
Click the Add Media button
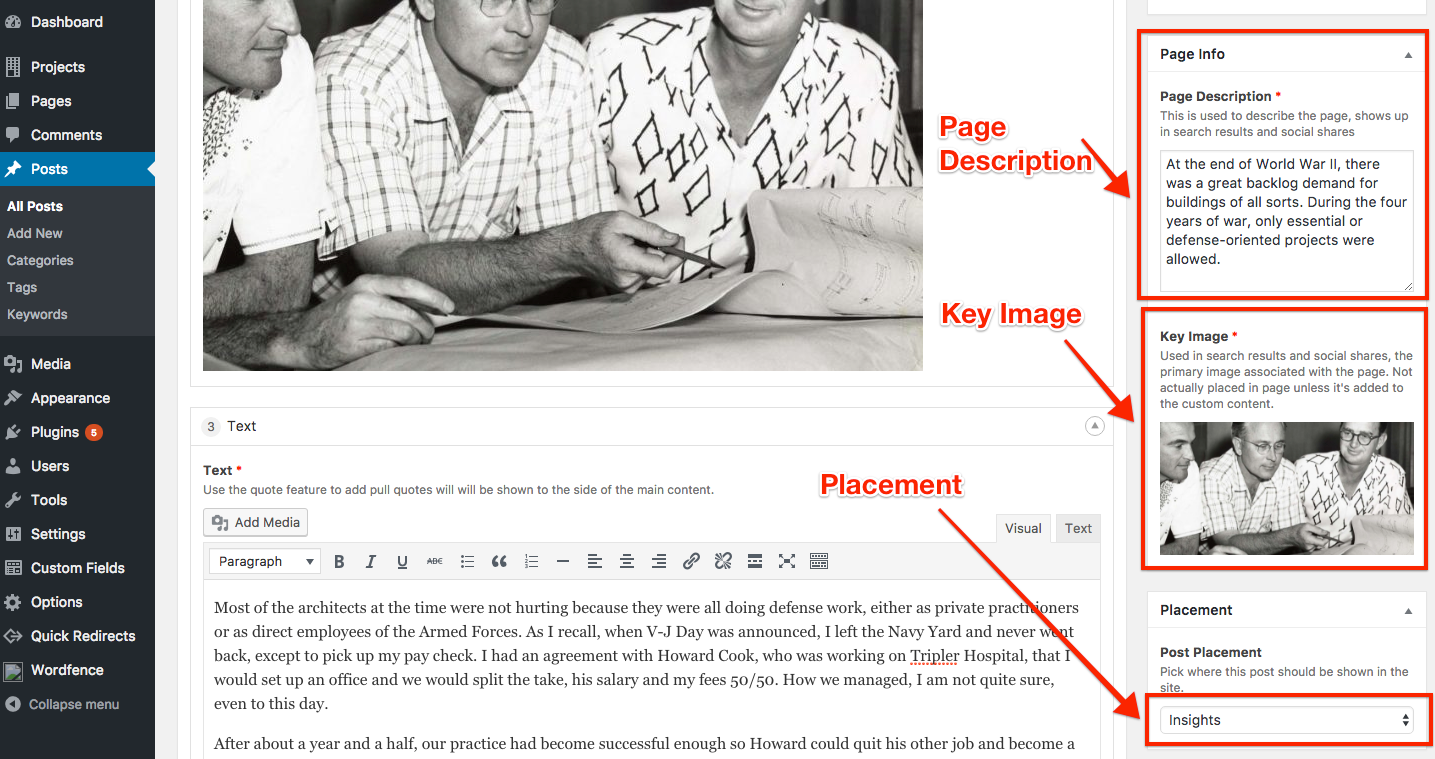coord(256,522)
